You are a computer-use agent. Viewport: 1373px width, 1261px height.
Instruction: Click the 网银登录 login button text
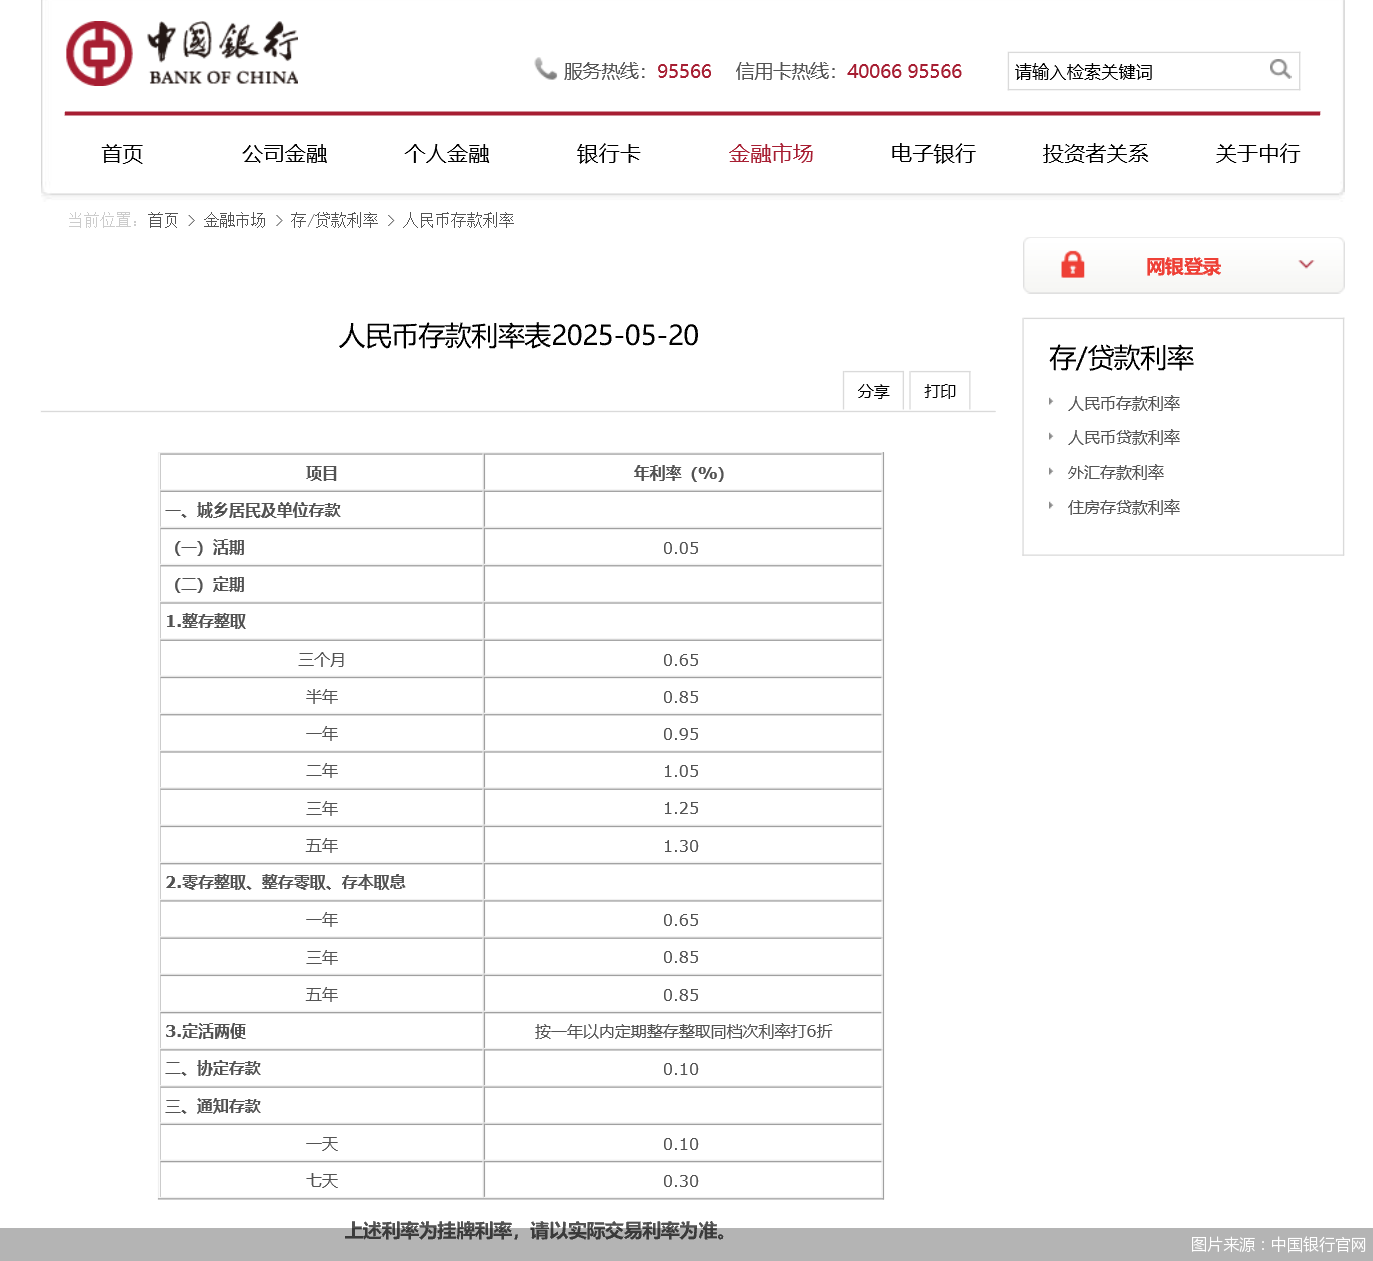click(1183, 267)
